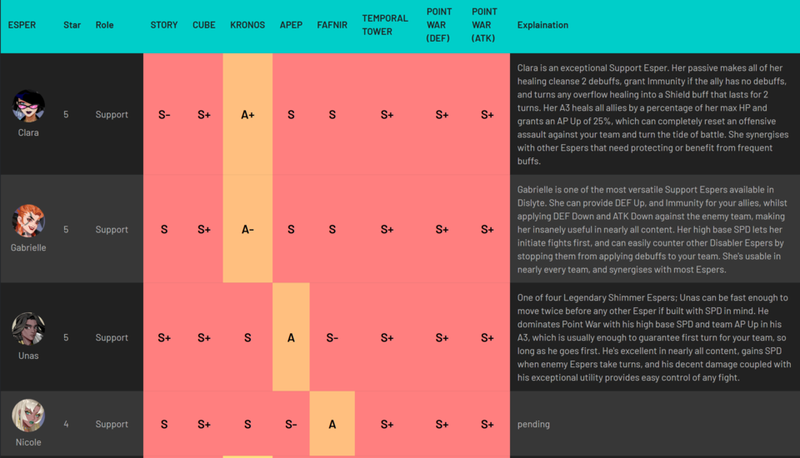Sort by the KRONOS column header
800x458 pixels.
[247, 25]
